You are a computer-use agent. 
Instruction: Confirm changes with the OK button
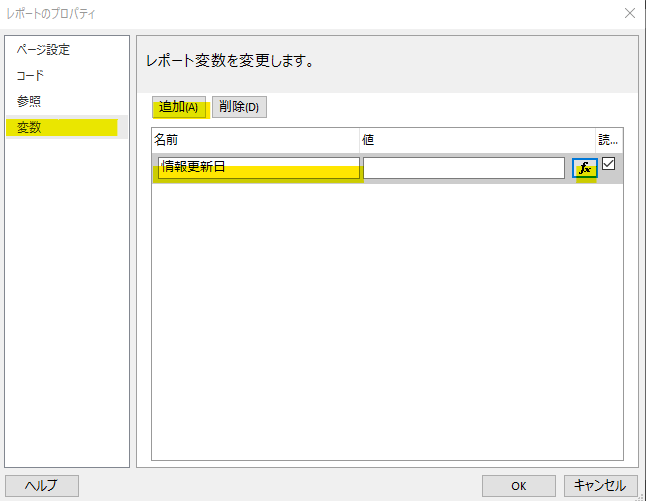(x=518, y=485)
